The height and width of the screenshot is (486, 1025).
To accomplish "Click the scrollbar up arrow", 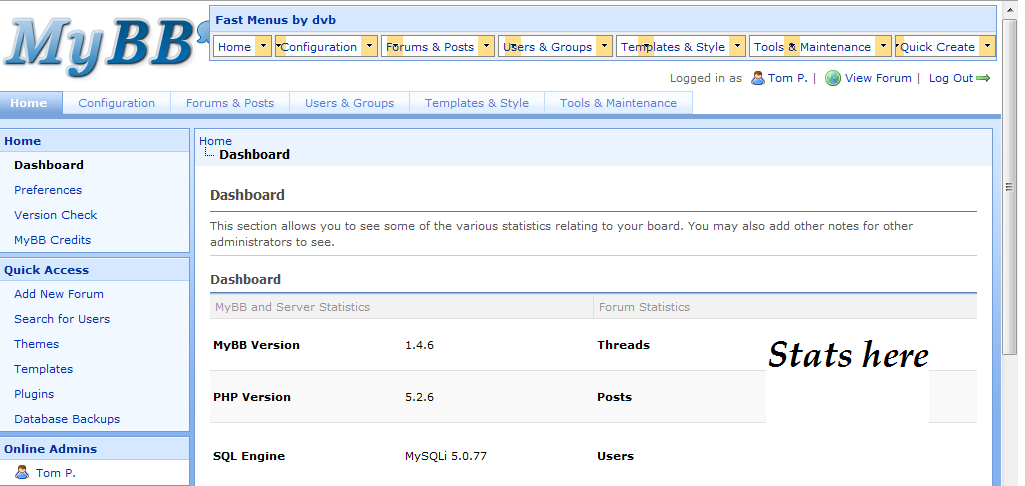I will click(1009, 8).
